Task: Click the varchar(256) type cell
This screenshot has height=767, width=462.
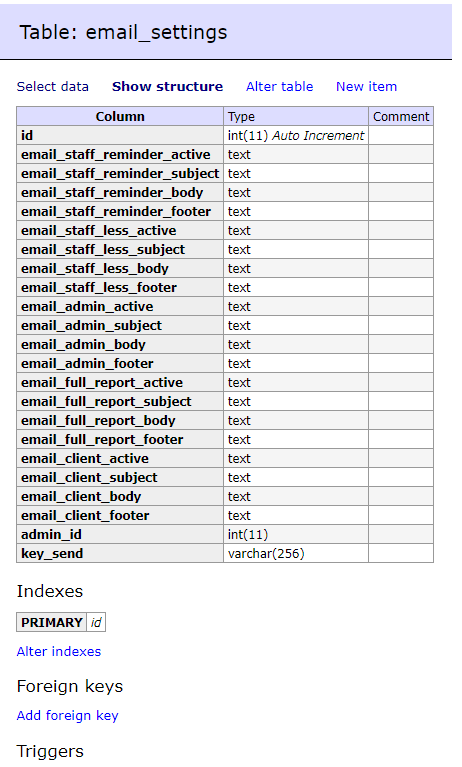Action: (x=296, y=554)
